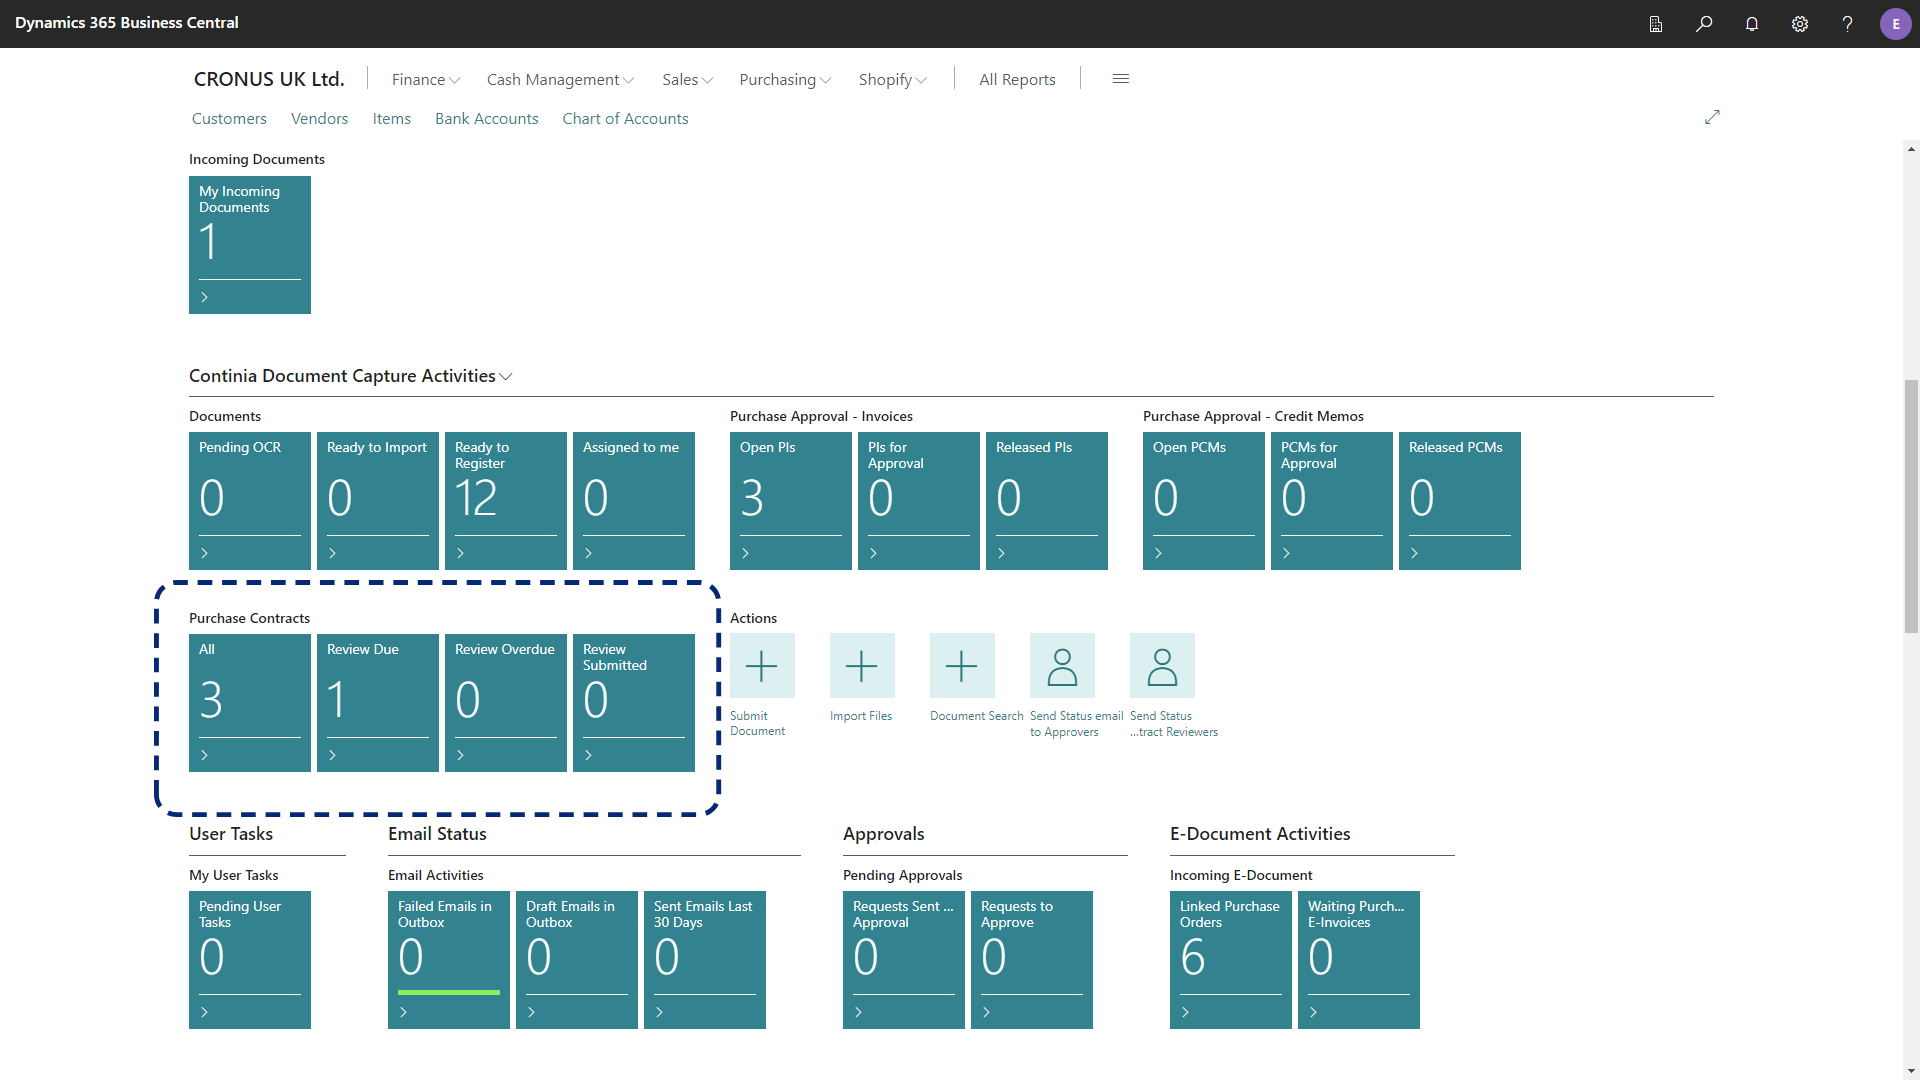Open the hamburger menu icon
This screenshot has height=1080, width=1920.
tap(1121, 79)
